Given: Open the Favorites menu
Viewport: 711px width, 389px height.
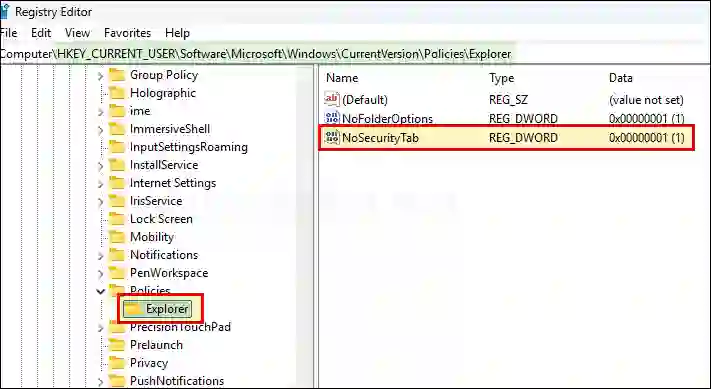Looking at the screenshot, I should pyautogui.click(x=127, y=33).
